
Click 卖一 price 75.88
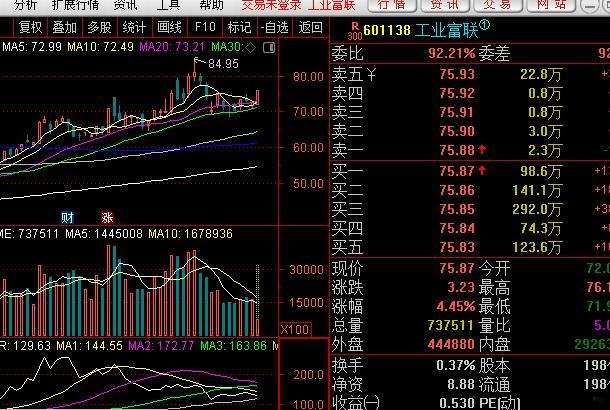pos(457,150)
